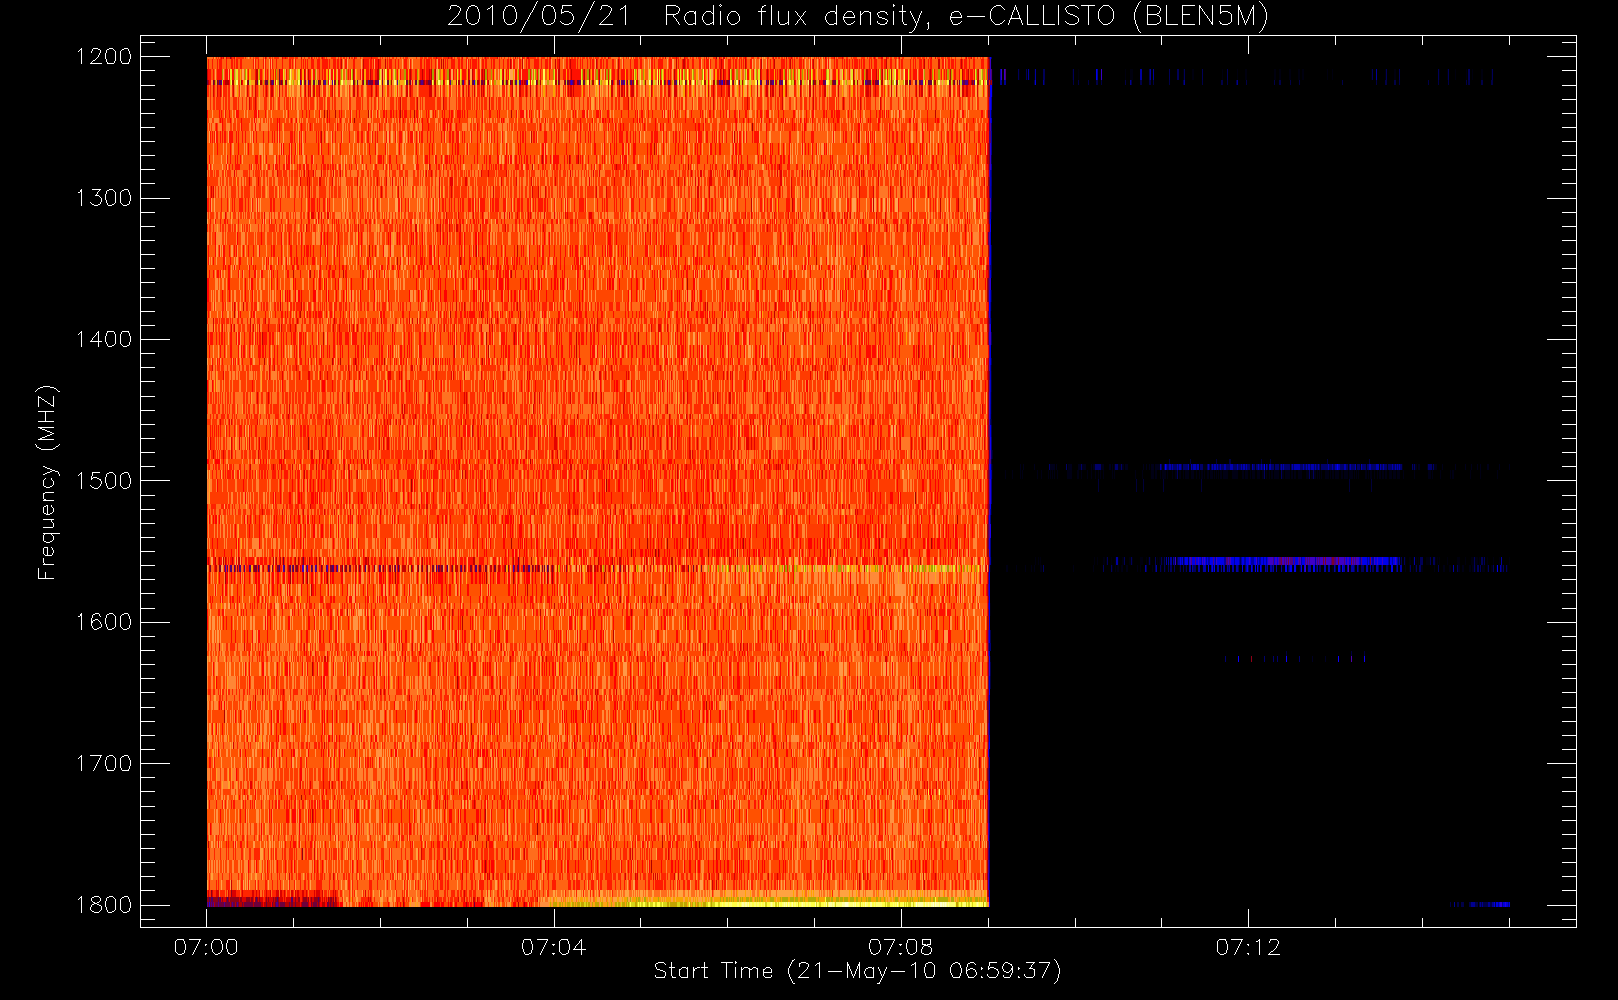Viewport: 1618px width, 1000px height.
Task: Click the 'Frequency (MHZ)' y-axis label
Action: click(x=46, y=482)
